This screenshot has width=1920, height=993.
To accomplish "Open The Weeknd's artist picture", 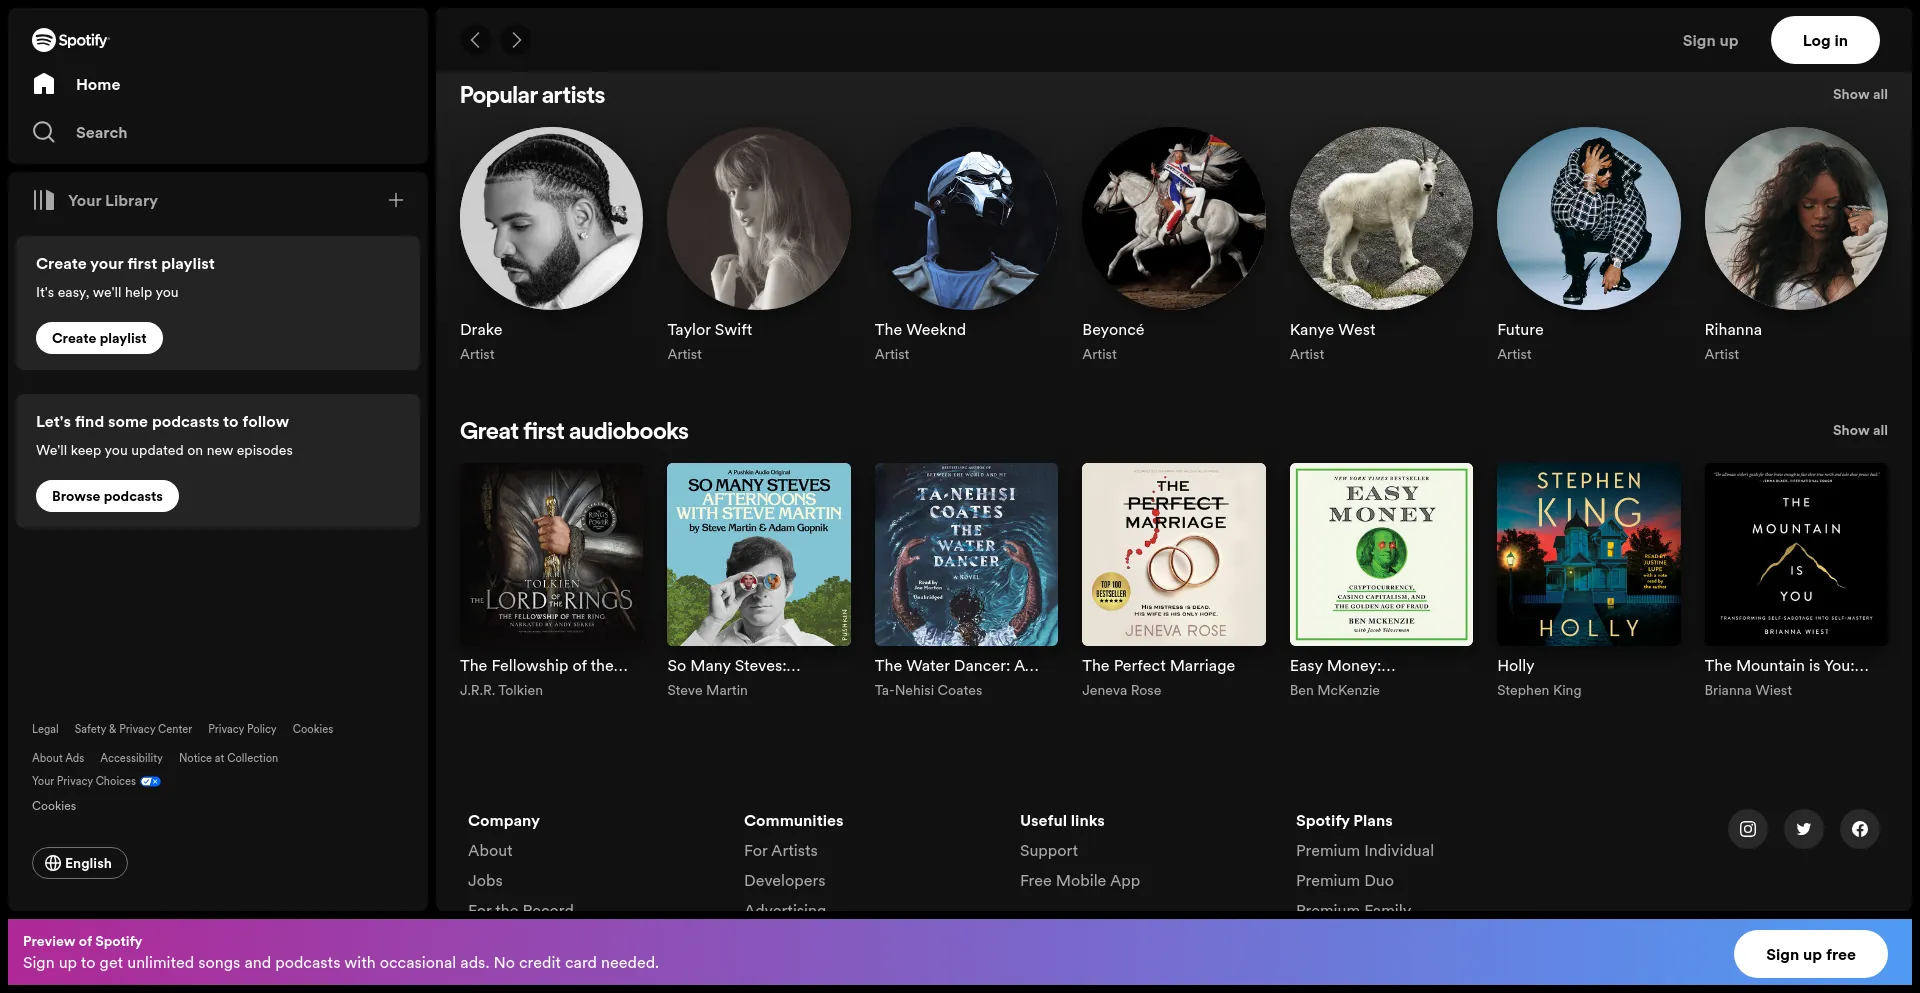I will tap(966, 218).
